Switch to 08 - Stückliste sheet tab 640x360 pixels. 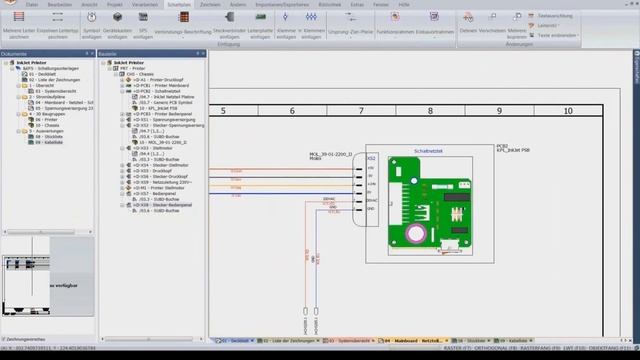click(471, 340)
